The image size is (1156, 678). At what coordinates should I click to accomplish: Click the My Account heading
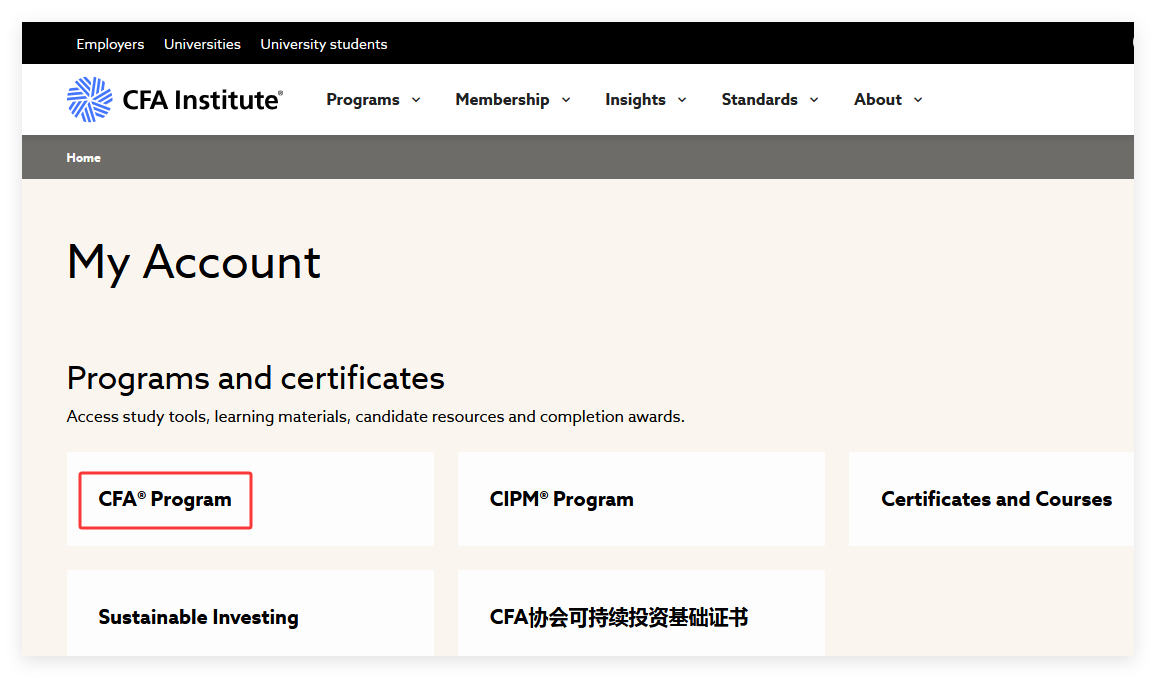point(194,262)
